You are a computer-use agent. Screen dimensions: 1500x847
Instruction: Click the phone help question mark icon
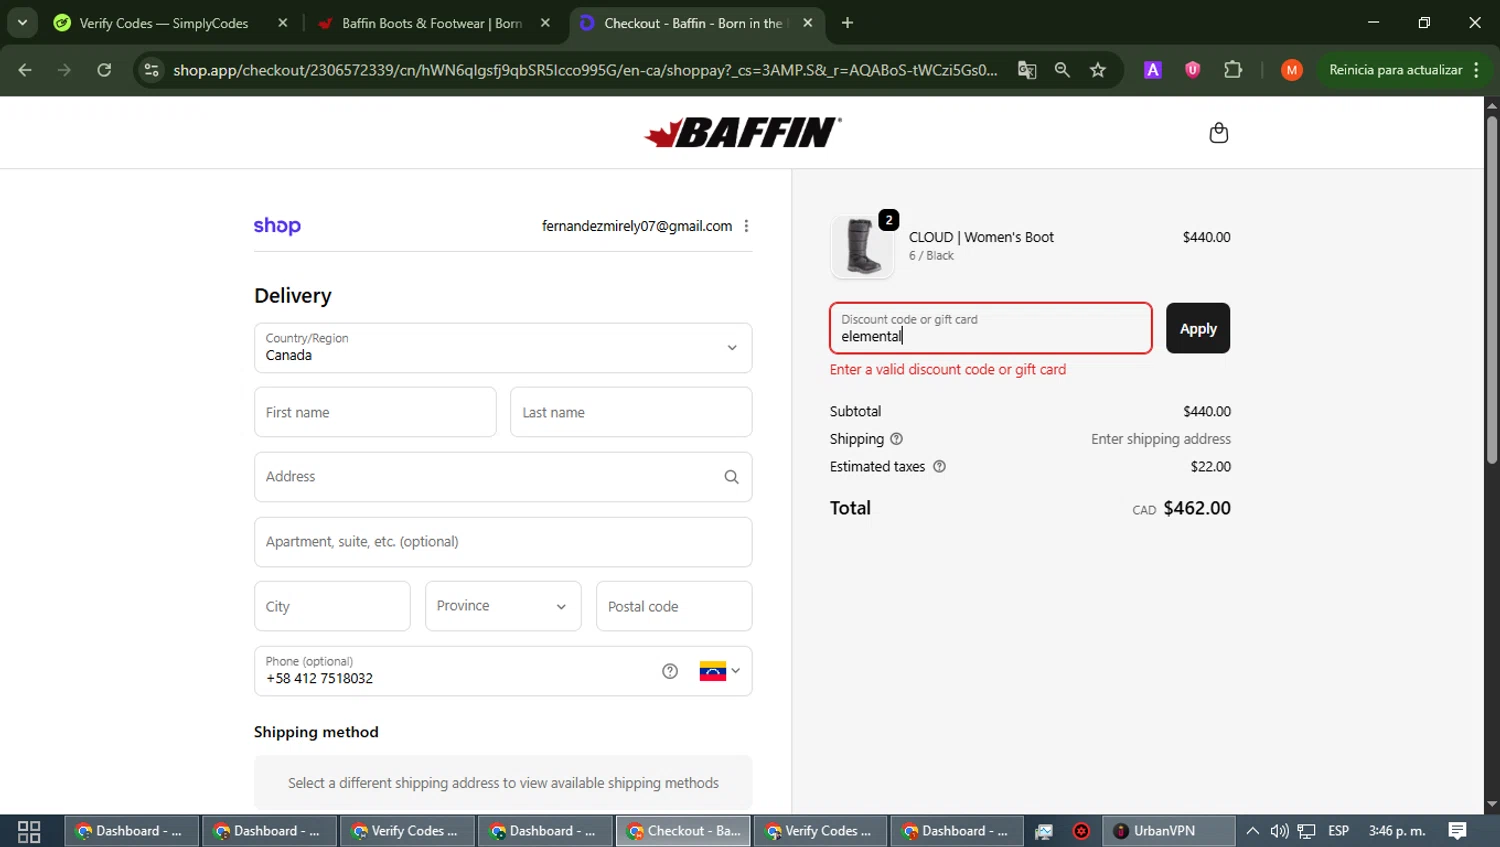(670, 671)
